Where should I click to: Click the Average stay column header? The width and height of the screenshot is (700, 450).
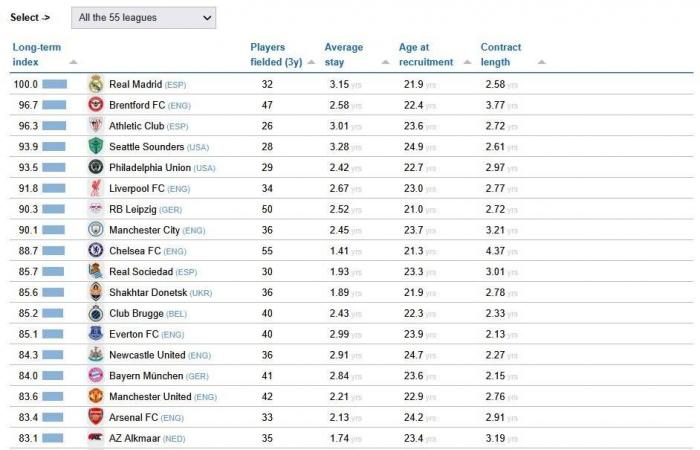[343, 55]
